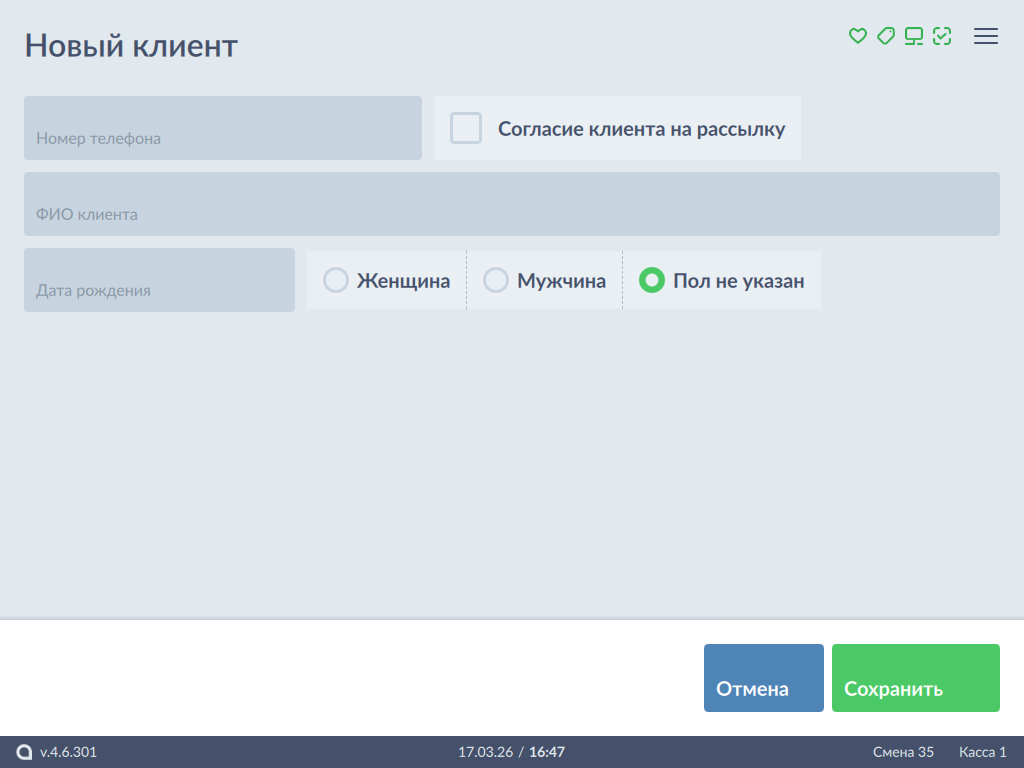This screenshot has height=768, width=1024.
Task: Click the green price tag icon
Action: click(x=885, y=36)
